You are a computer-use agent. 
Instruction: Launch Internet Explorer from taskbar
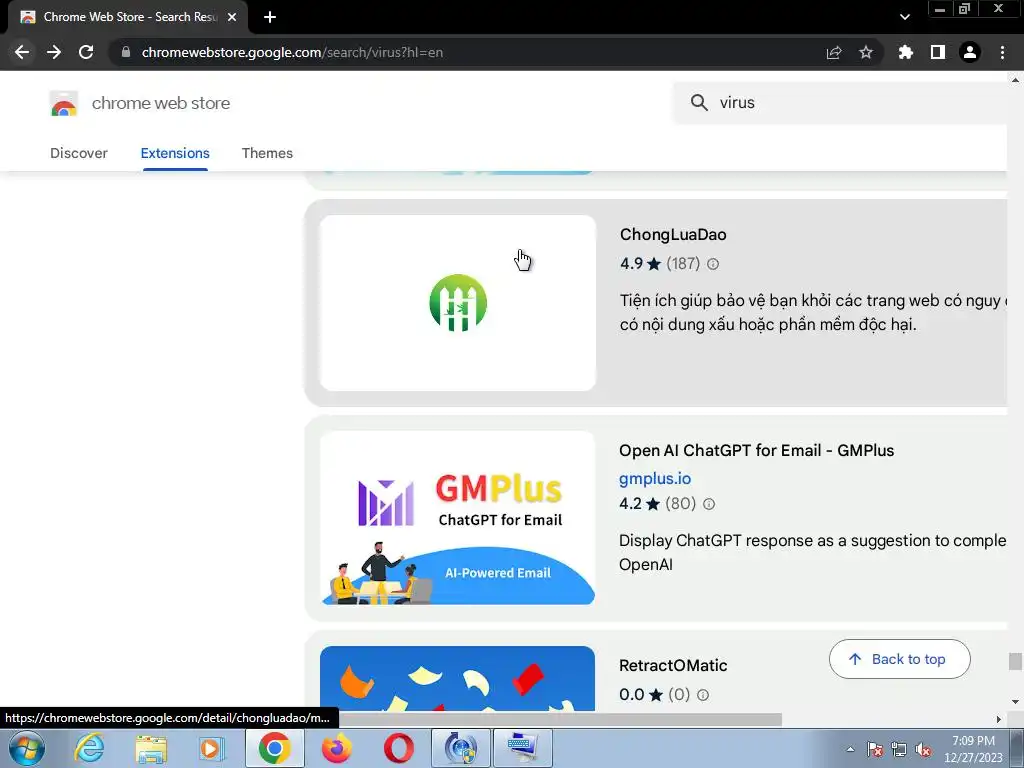point(89,748)
